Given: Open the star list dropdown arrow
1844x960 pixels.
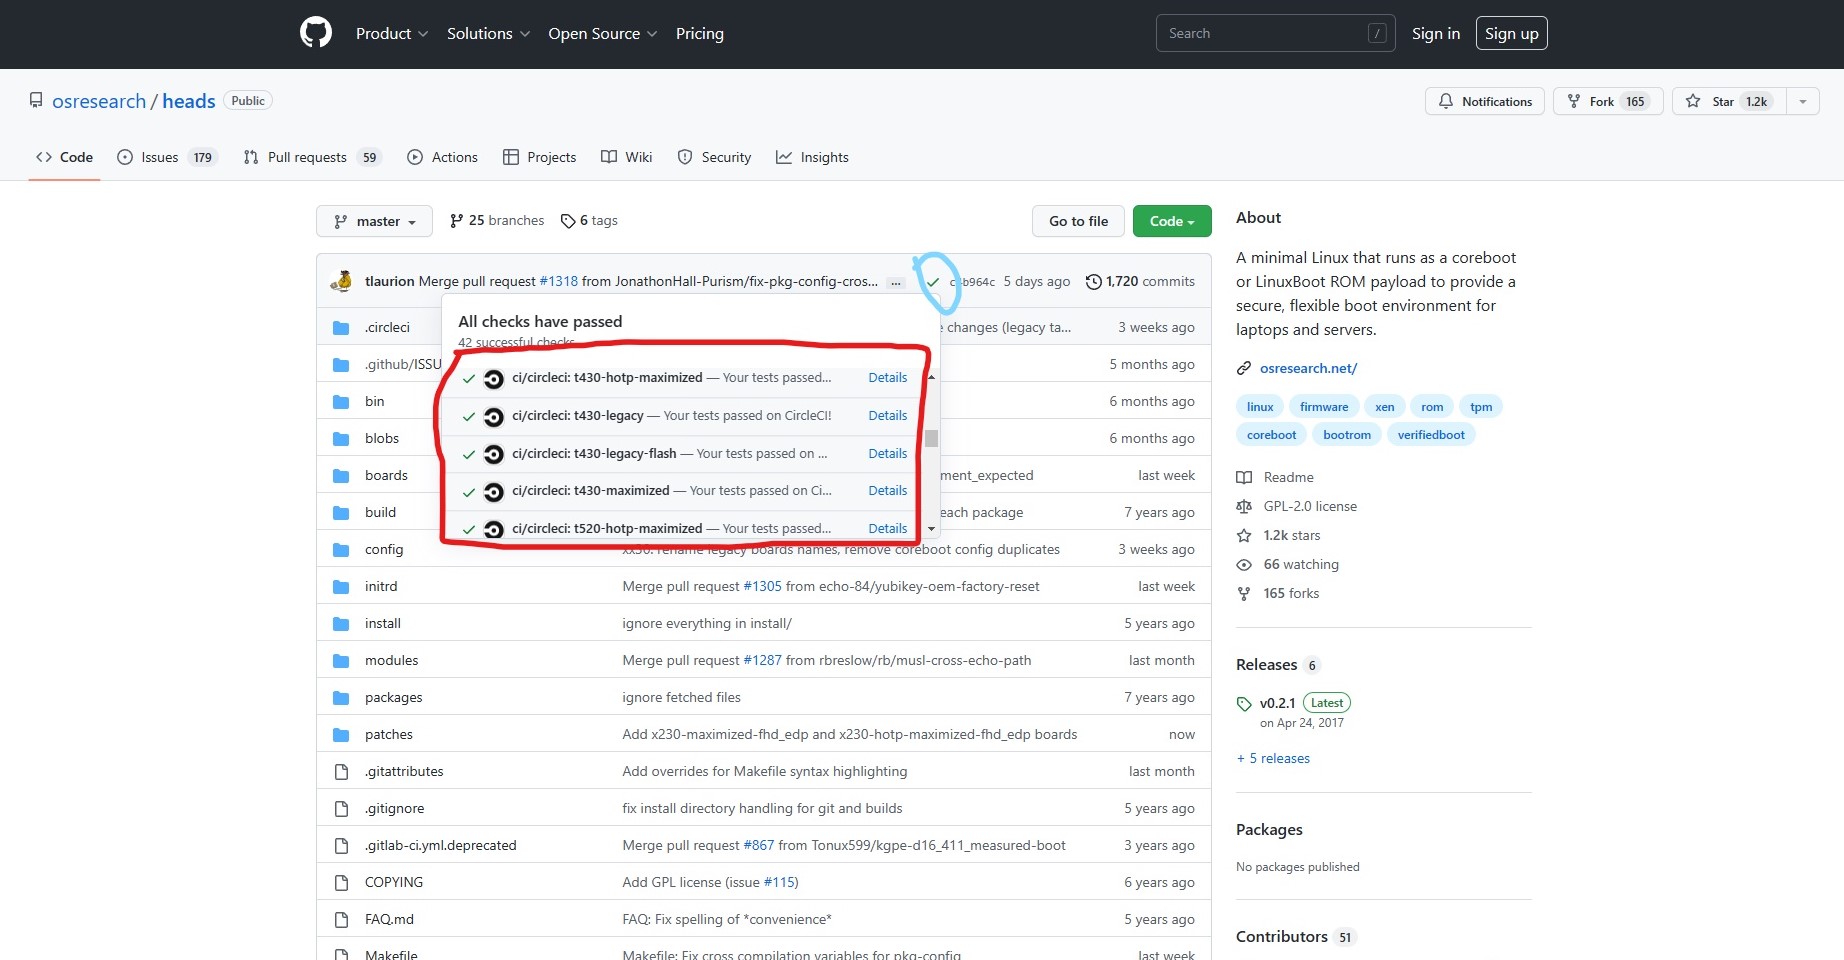Looking at the screenshot, I should click(1803, 101).
